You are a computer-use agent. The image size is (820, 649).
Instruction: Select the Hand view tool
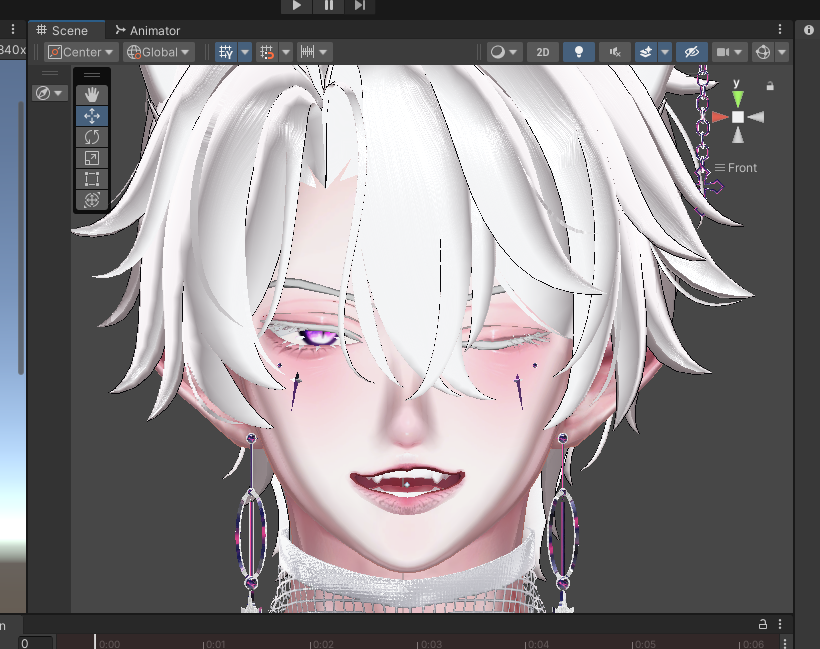(x=92, y=95)
